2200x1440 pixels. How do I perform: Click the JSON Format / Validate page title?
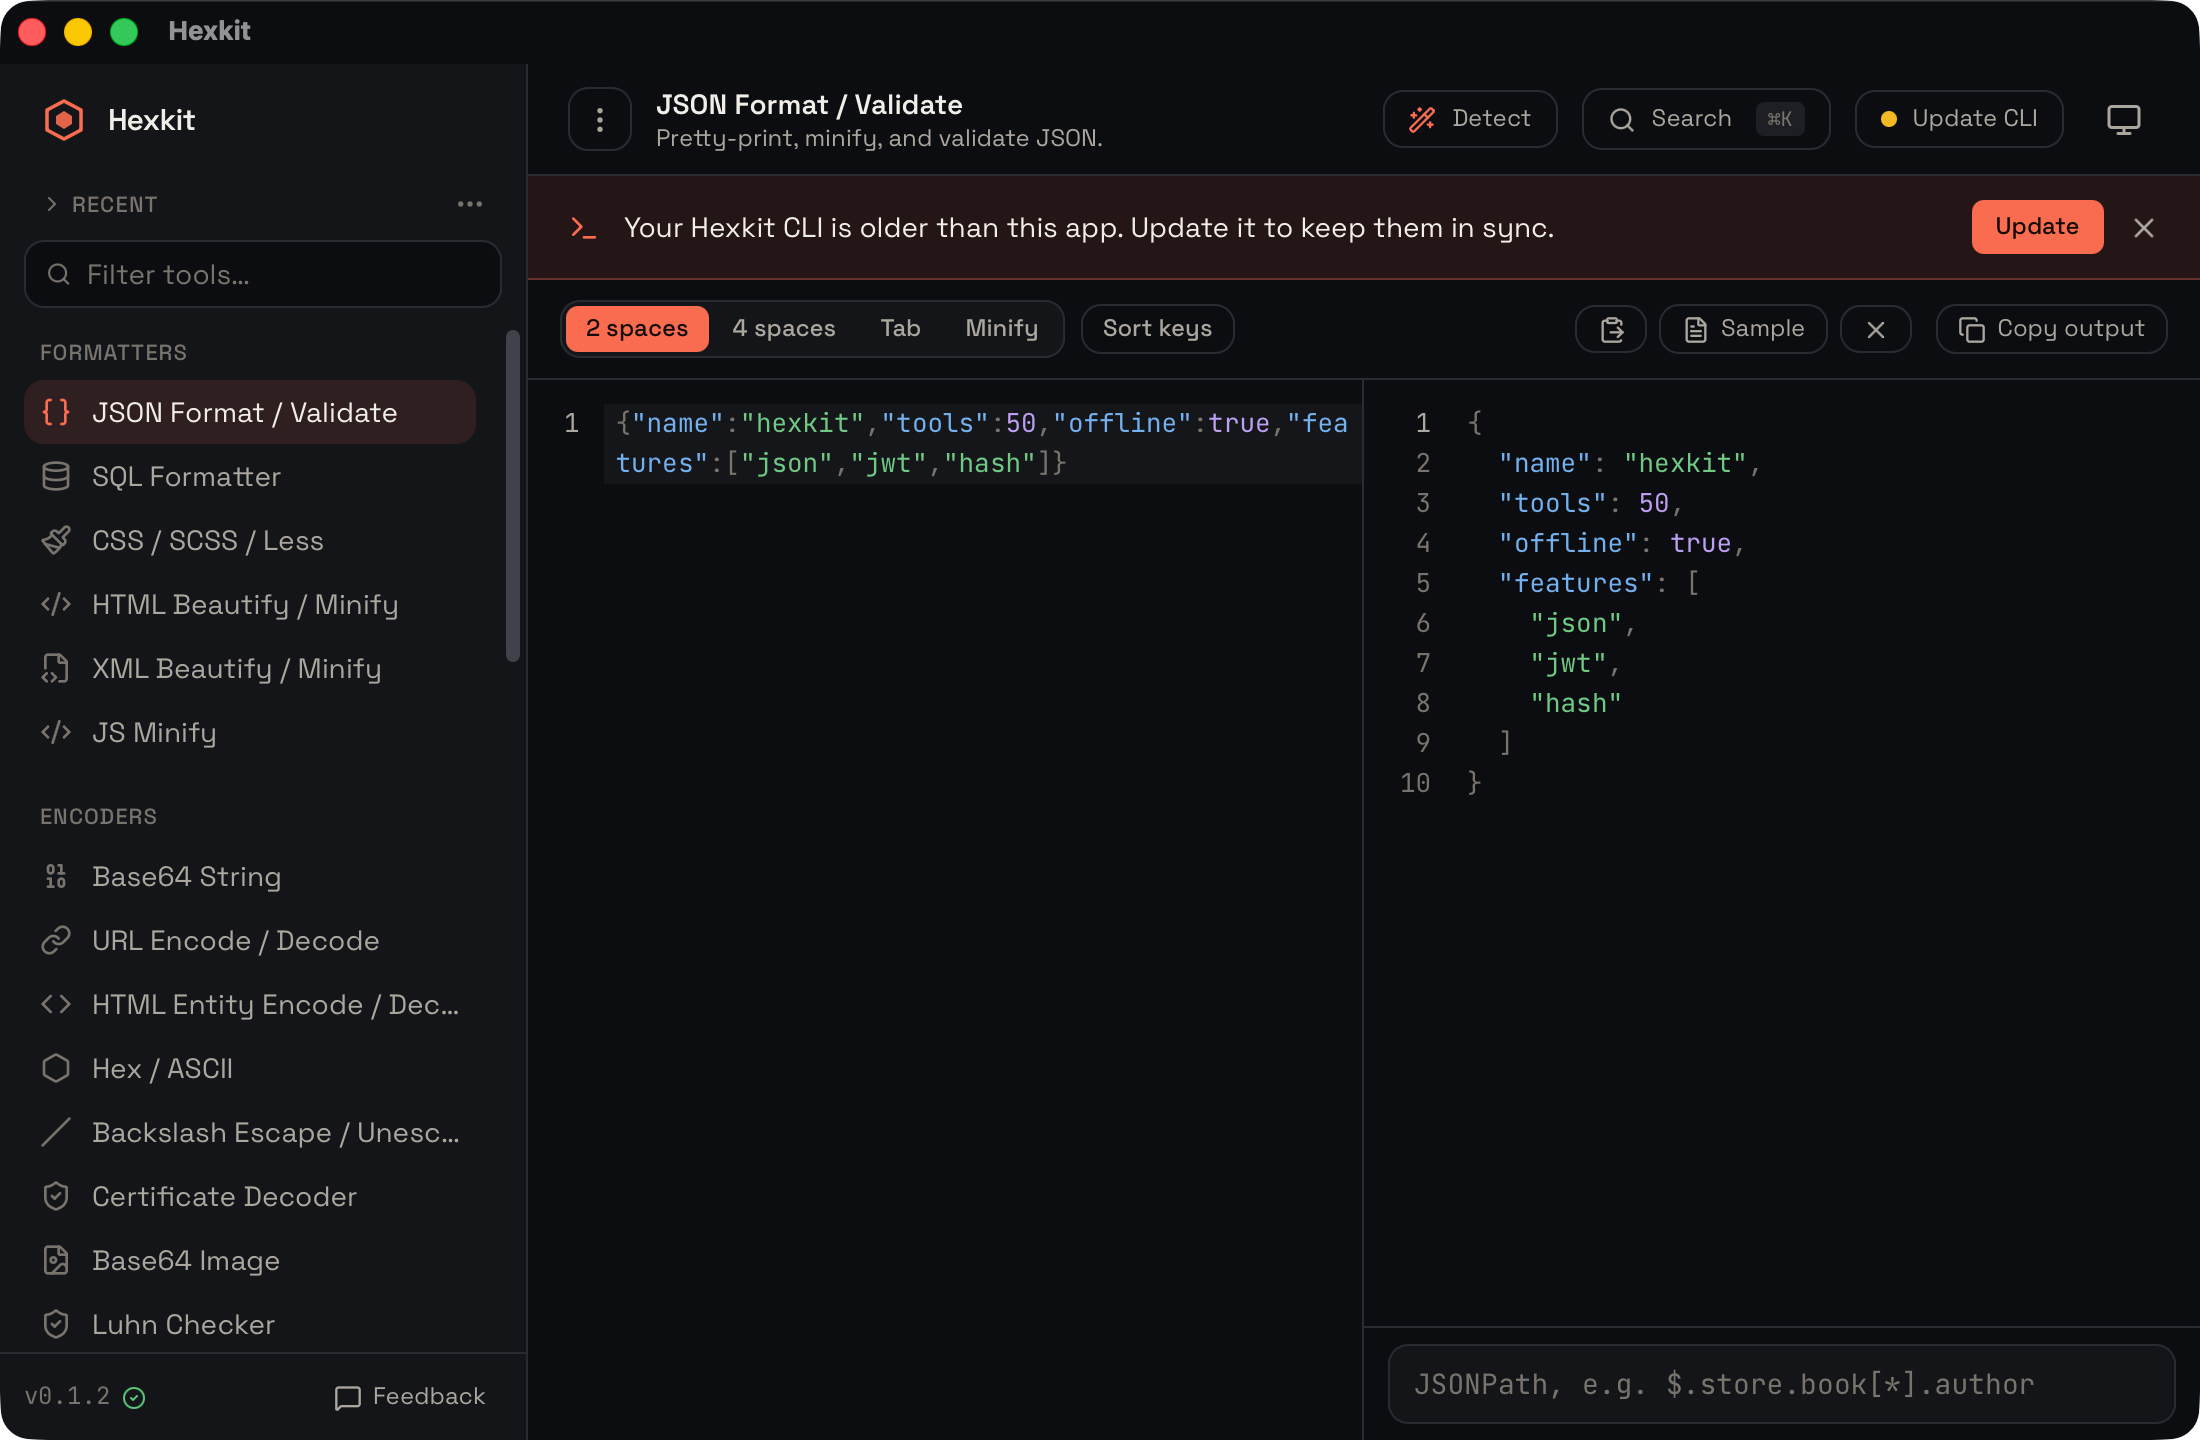coord(809,105)
